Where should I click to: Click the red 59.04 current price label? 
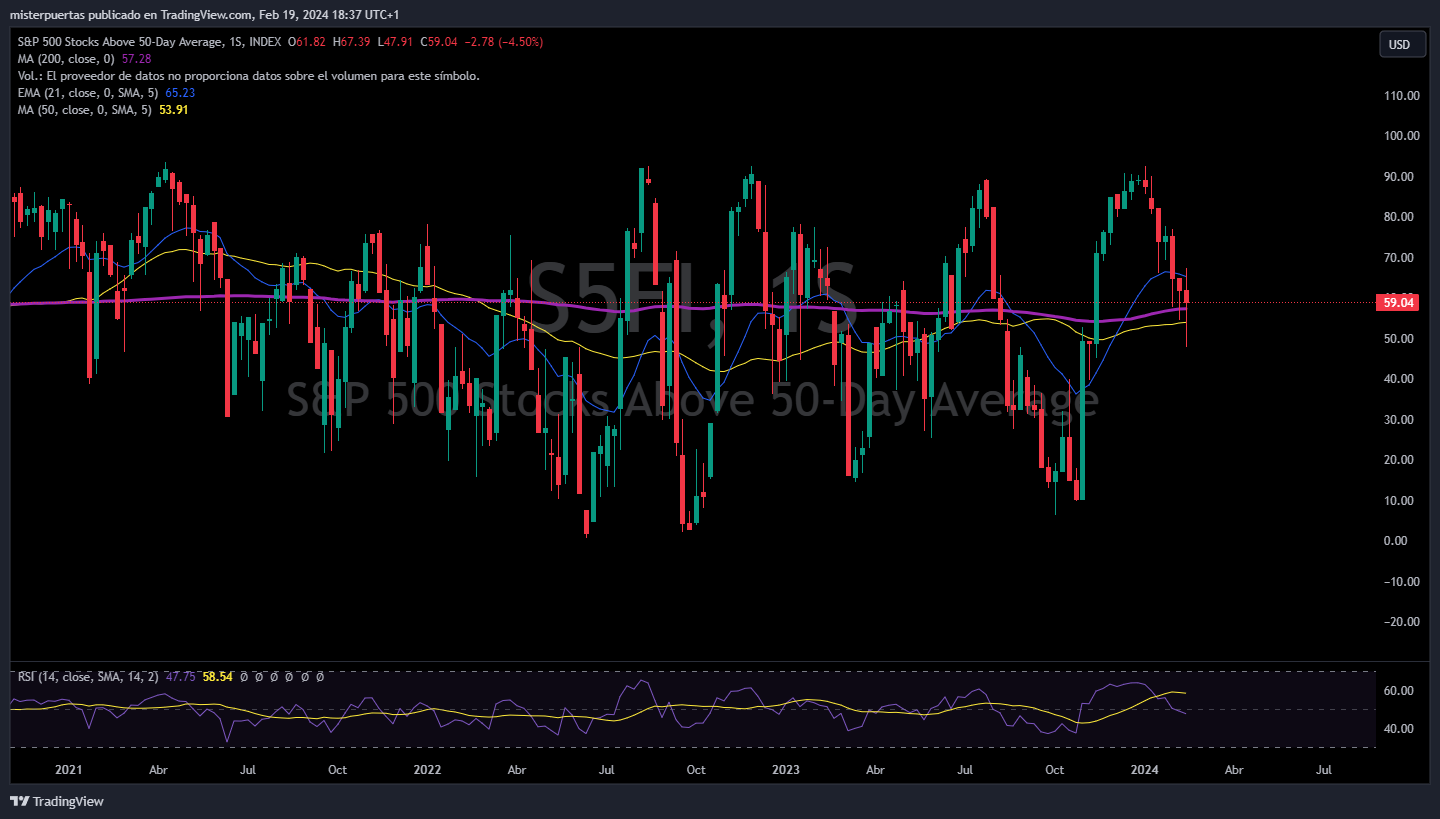(x=1399, y=302)
